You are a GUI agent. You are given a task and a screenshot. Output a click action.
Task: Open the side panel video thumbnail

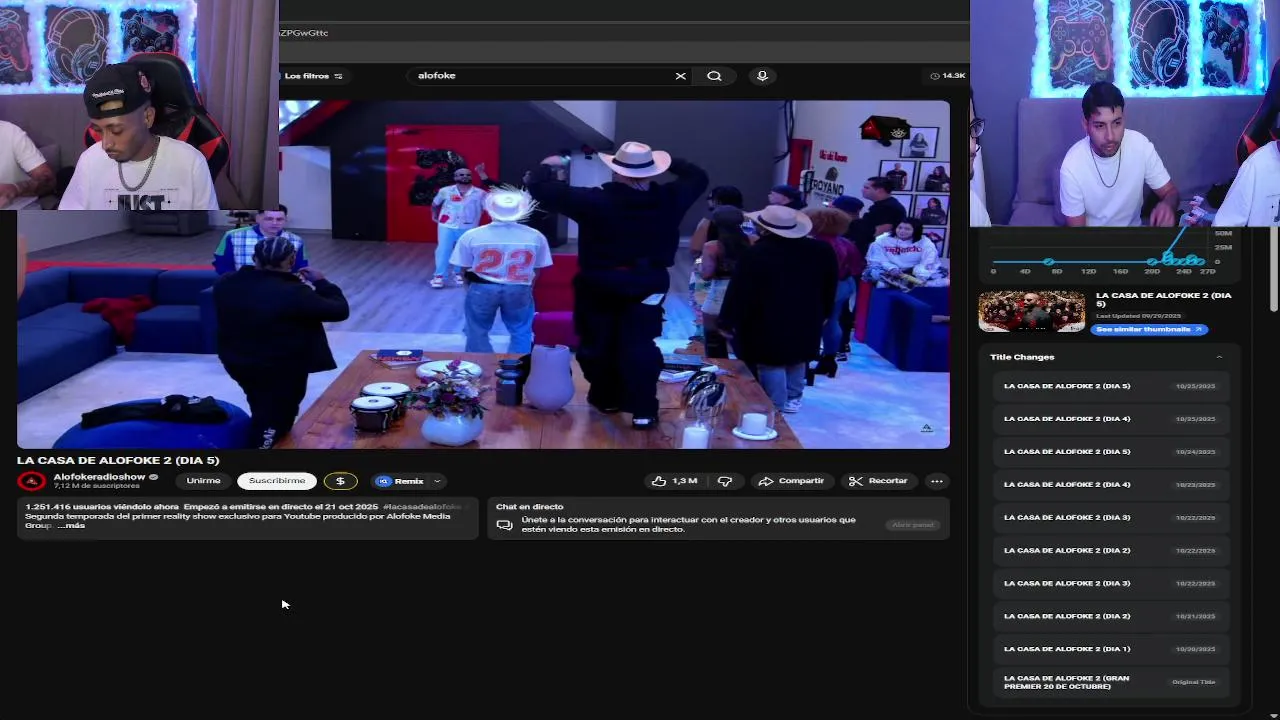(x=1031, y=311)
